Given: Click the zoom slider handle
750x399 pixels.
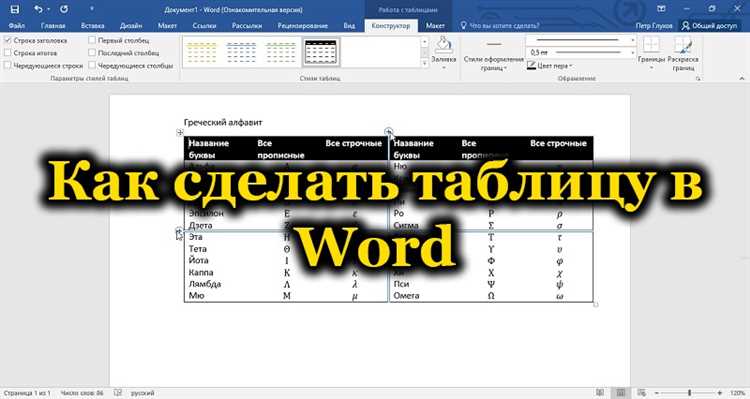Looking at the screenshot, I should click(689, 393).
